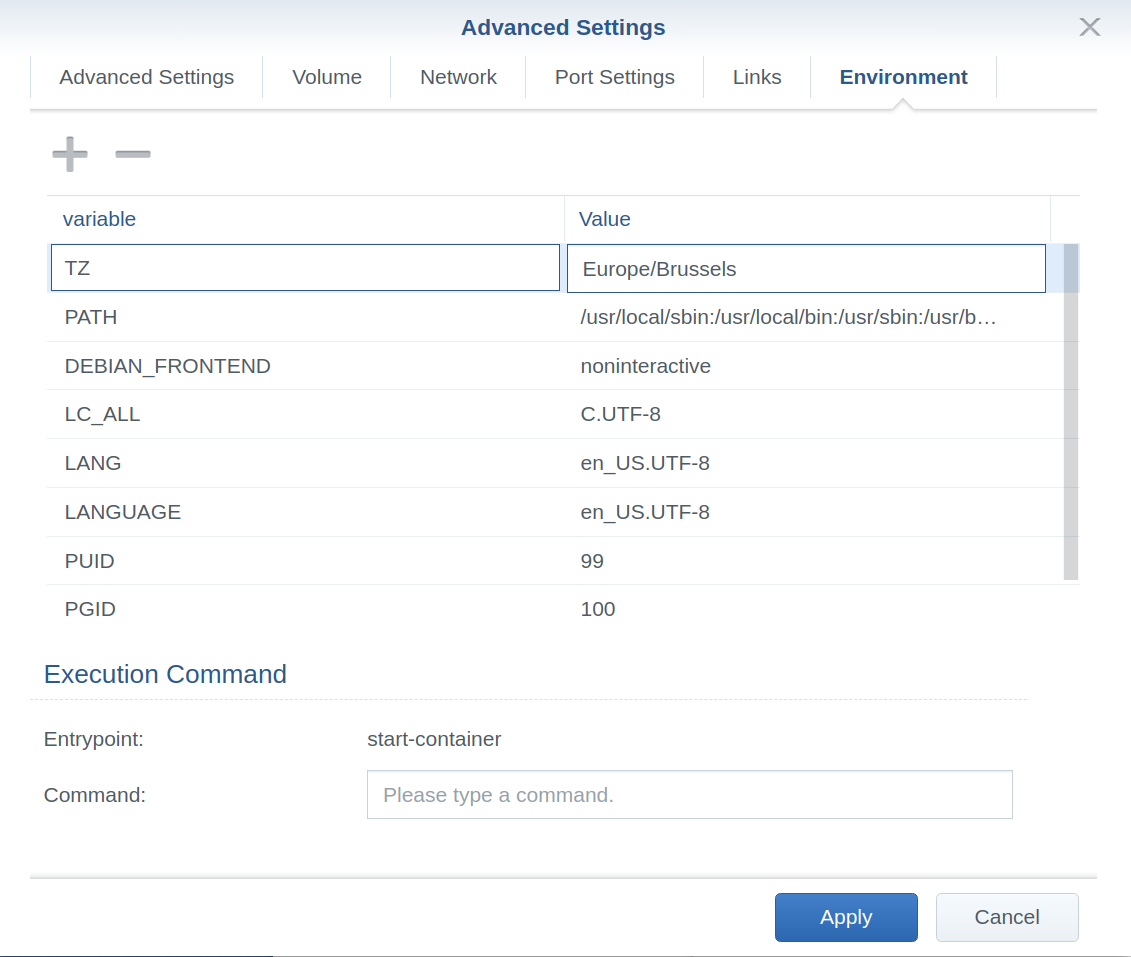Select the PATH variable row
The width and height of the screenshot is (1131, 957).
coord(300,317)
